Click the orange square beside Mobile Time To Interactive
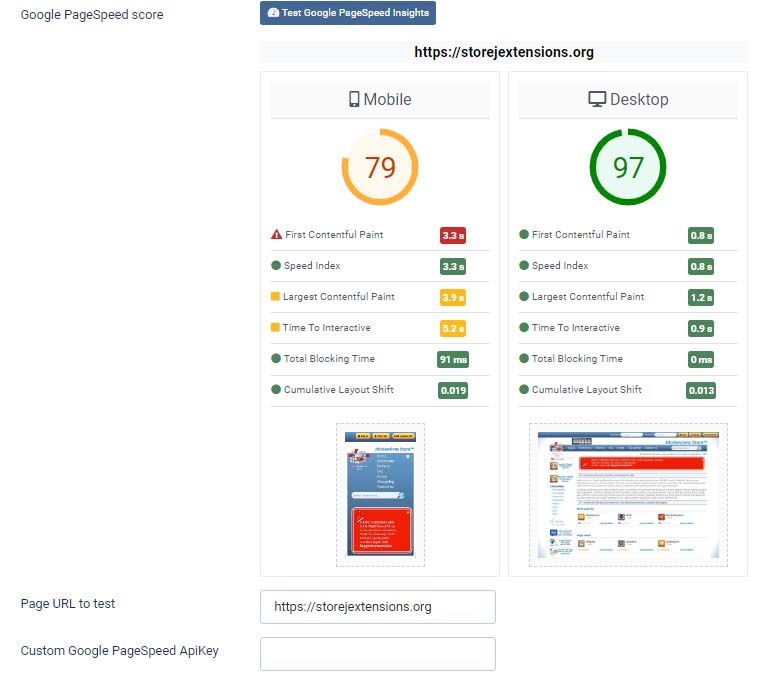Image resolution: width=767 pixels, height=679 pixels. point(275,327)
